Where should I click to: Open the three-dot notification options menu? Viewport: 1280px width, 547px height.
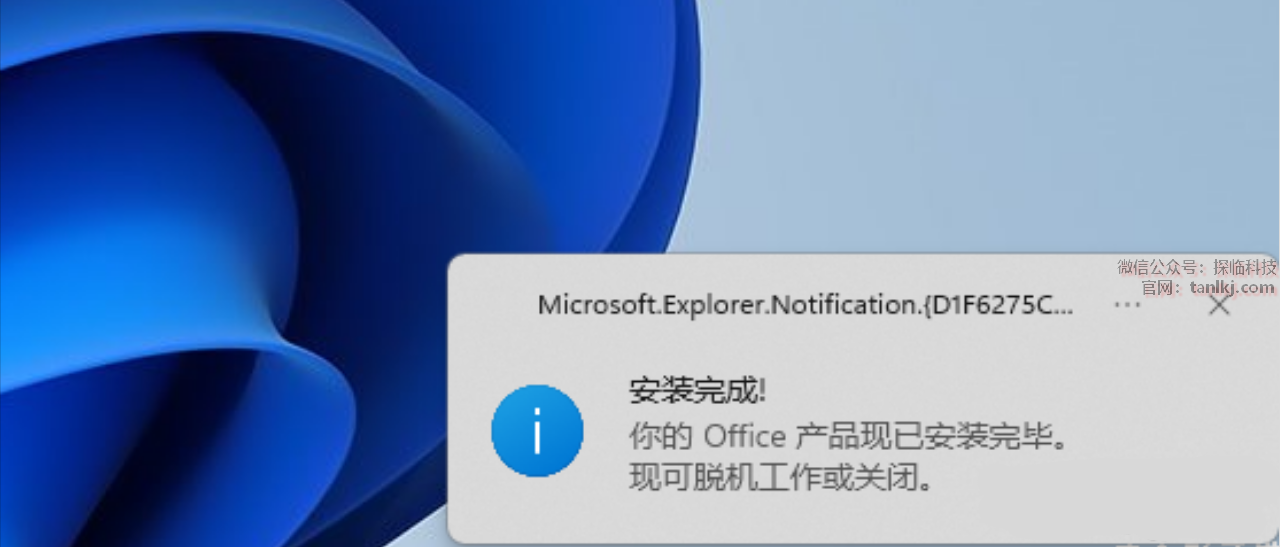pos(1127,305)
